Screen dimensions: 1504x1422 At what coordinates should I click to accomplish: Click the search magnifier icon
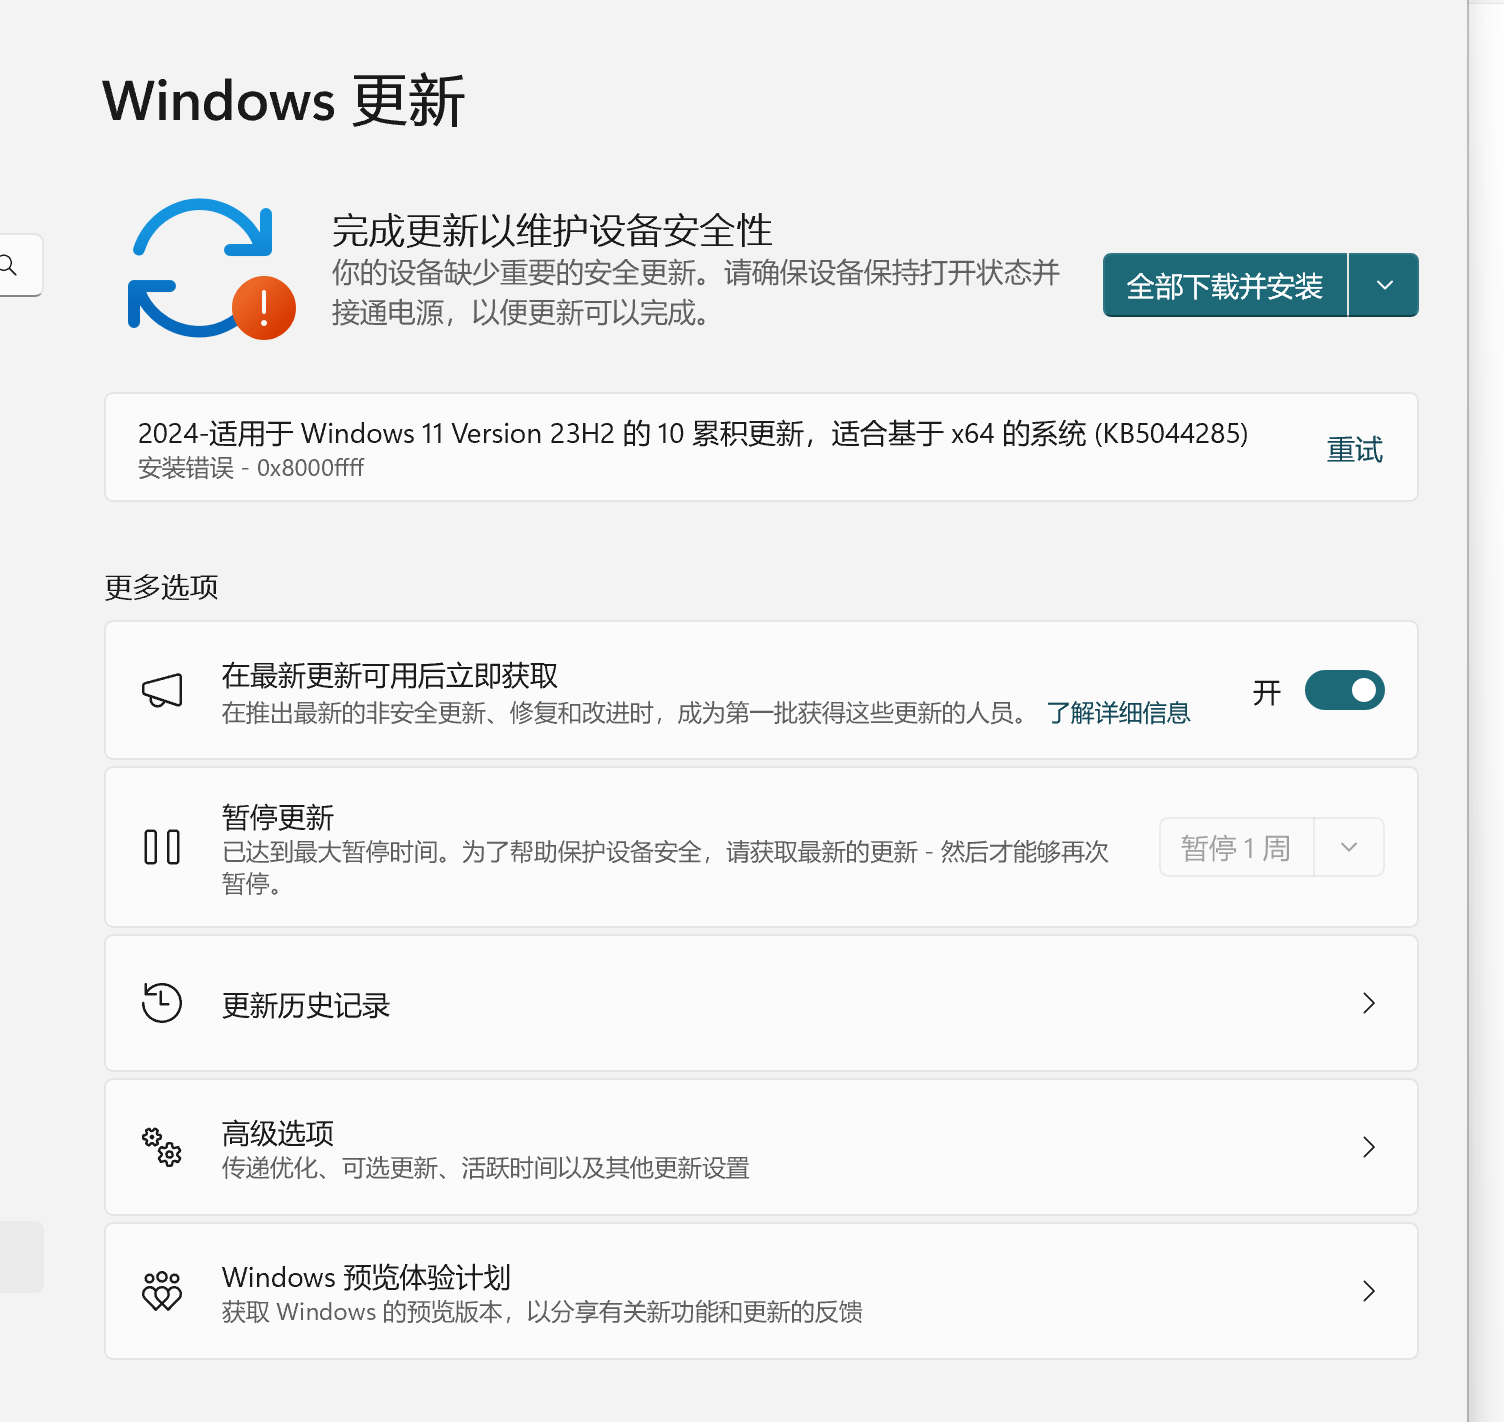coord(8,265)
